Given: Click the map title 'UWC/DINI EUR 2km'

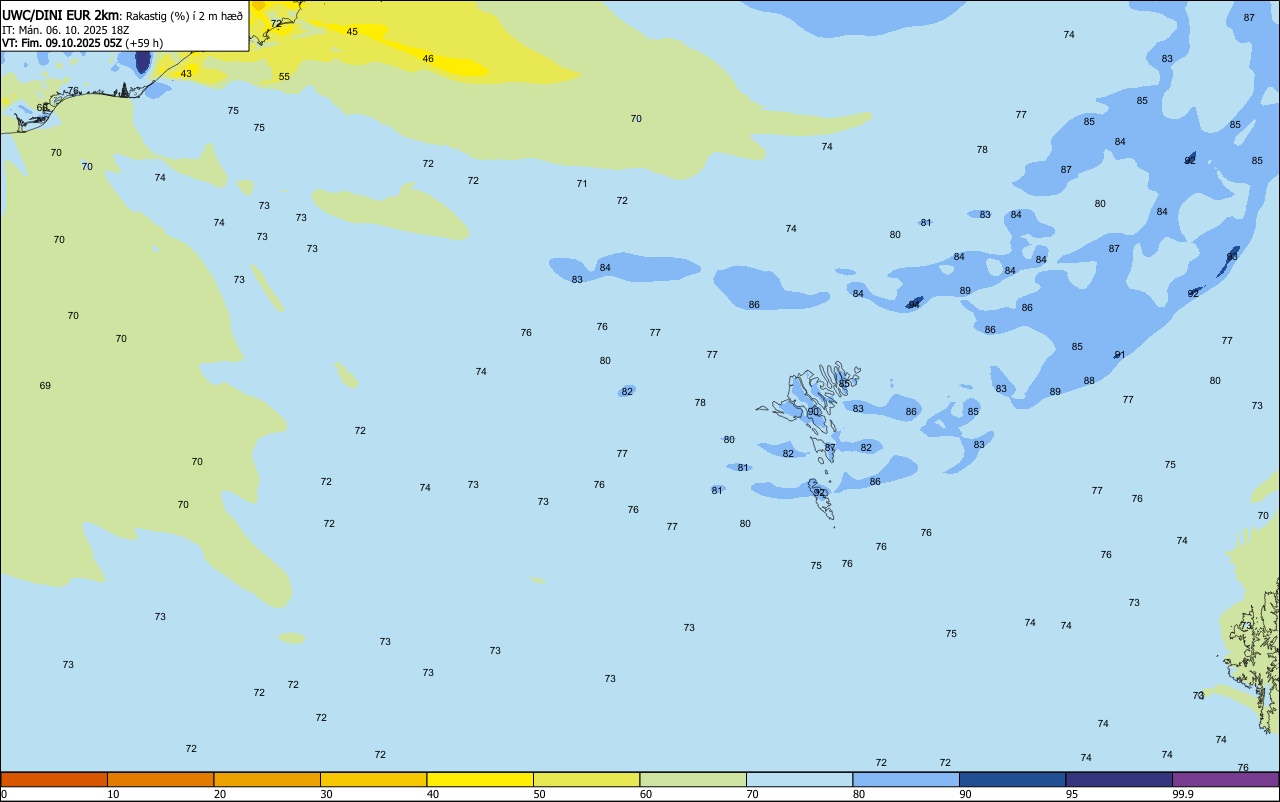Looking at the screenshot, I should tap(61, 15).
